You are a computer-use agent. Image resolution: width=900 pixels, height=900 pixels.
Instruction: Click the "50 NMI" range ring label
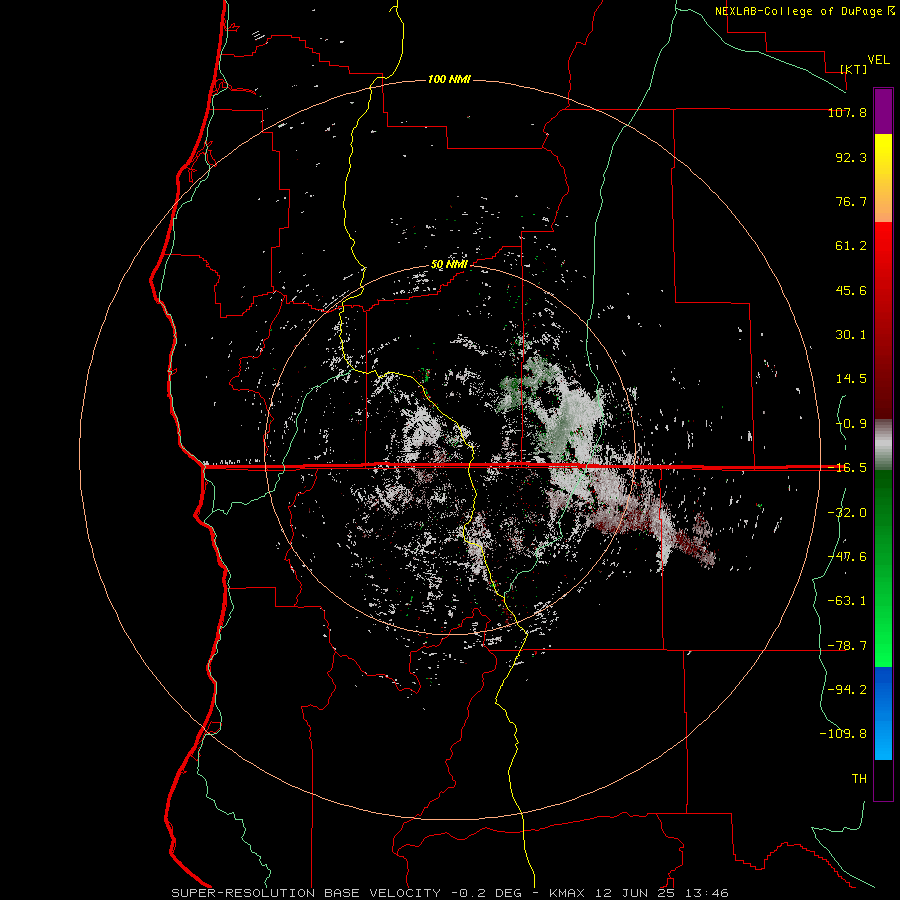[449, 265]
